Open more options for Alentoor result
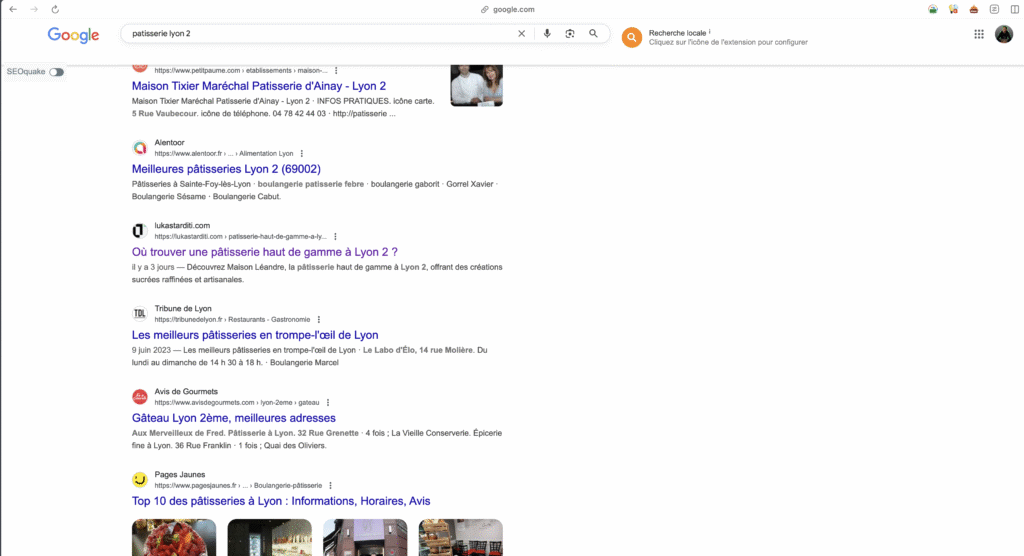 point(302,154)
